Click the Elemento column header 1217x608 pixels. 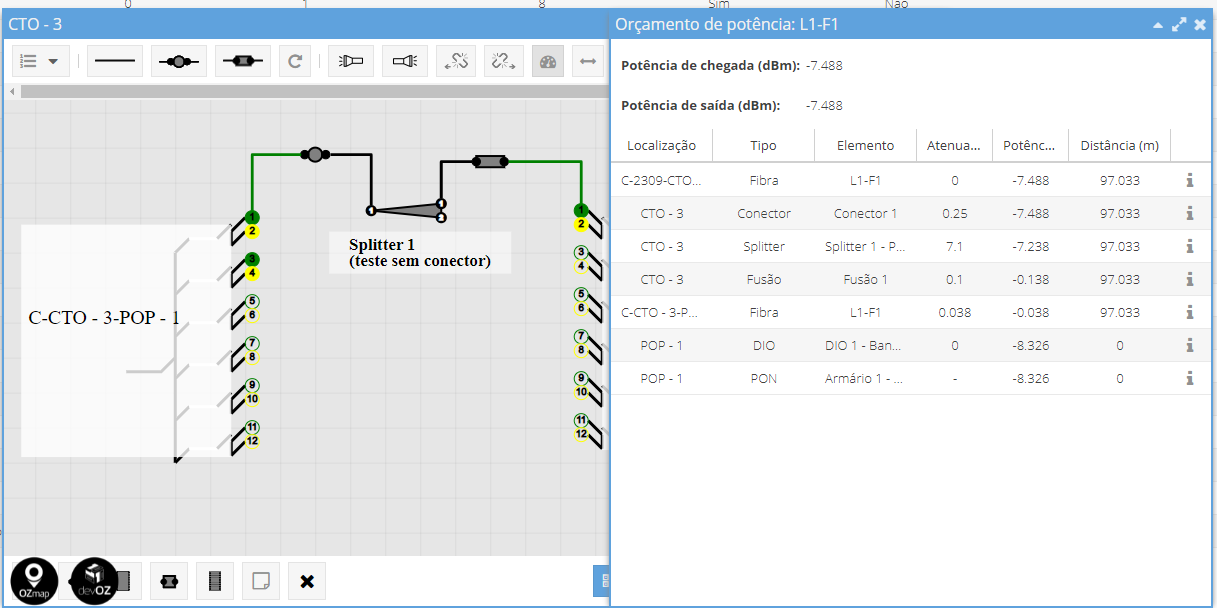tap(865, 145)
